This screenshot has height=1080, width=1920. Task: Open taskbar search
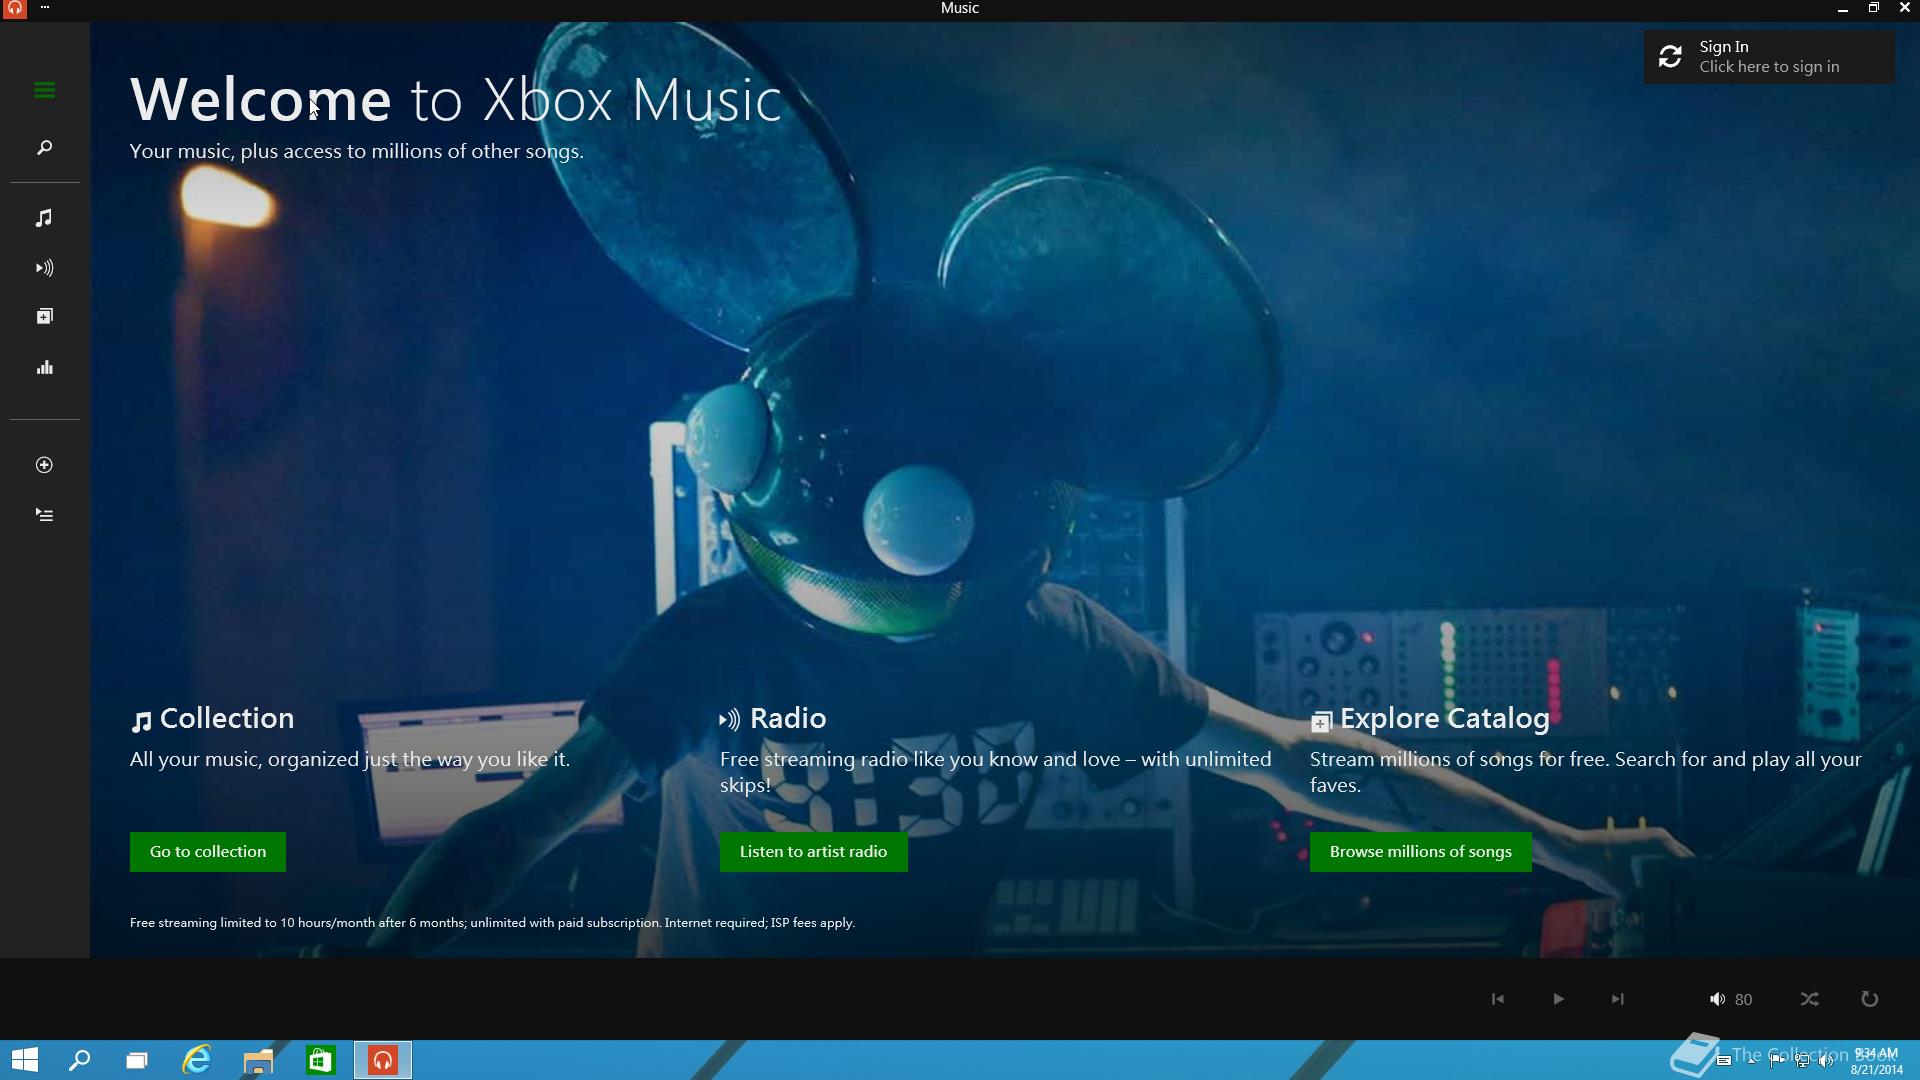pyautogui.click(x=79, y=1060)
